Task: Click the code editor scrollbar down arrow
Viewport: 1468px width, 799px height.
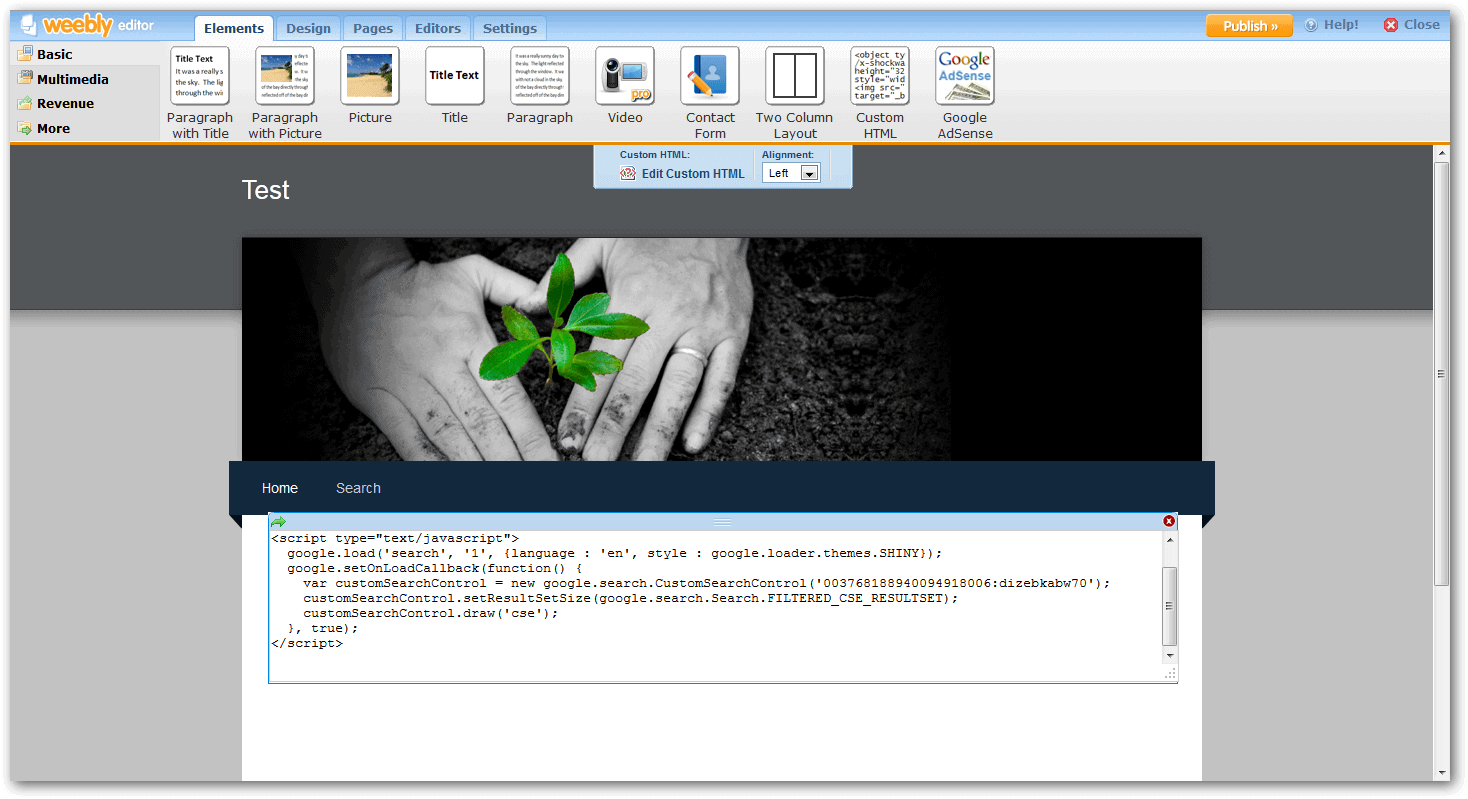Action: point(1169,655)
